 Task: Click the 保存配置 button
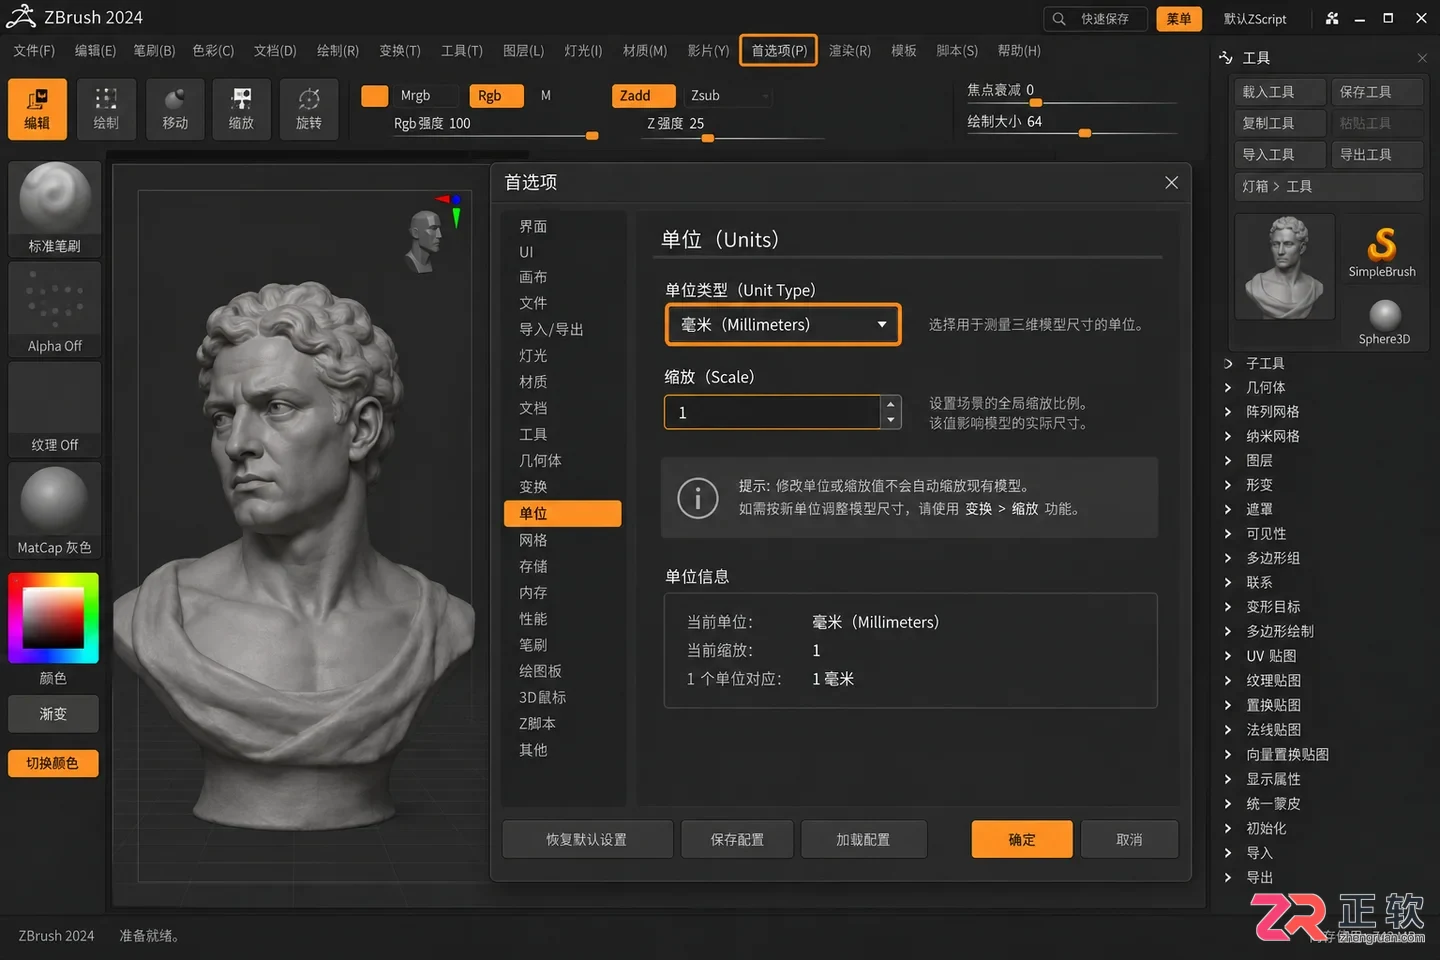[x=737, y=840]
